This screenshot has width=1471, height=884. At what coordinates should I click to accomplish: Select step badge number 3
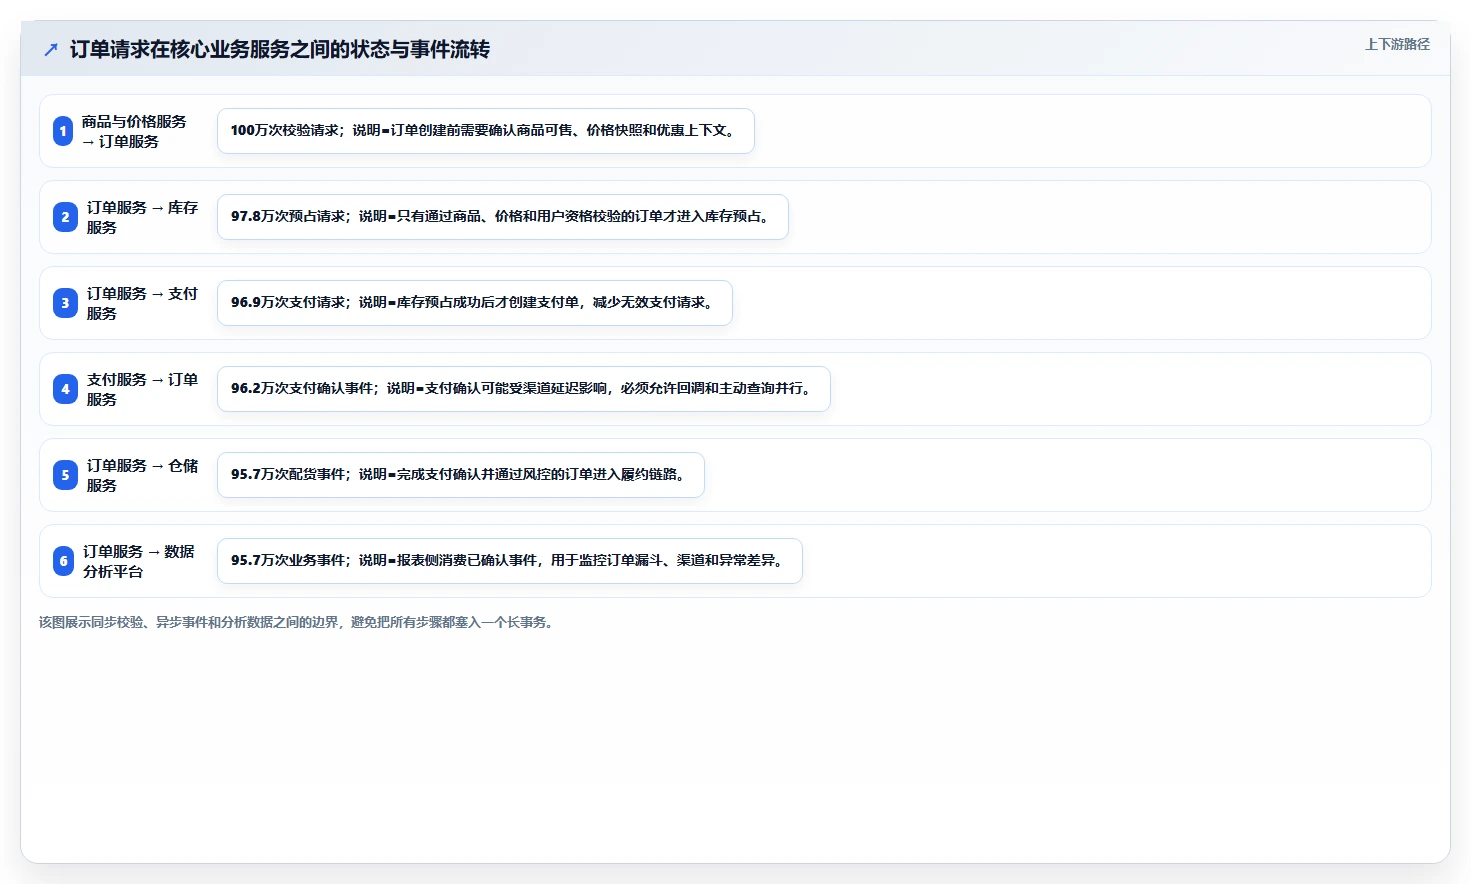coord(65,303)
